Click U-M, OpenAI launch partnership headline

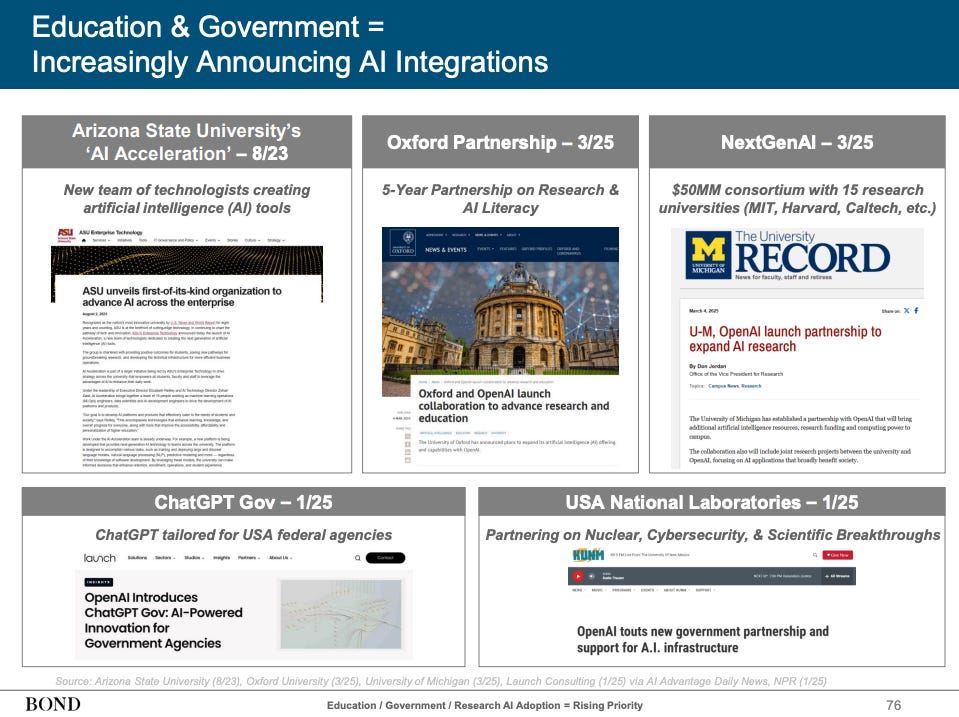click(785, 339)
